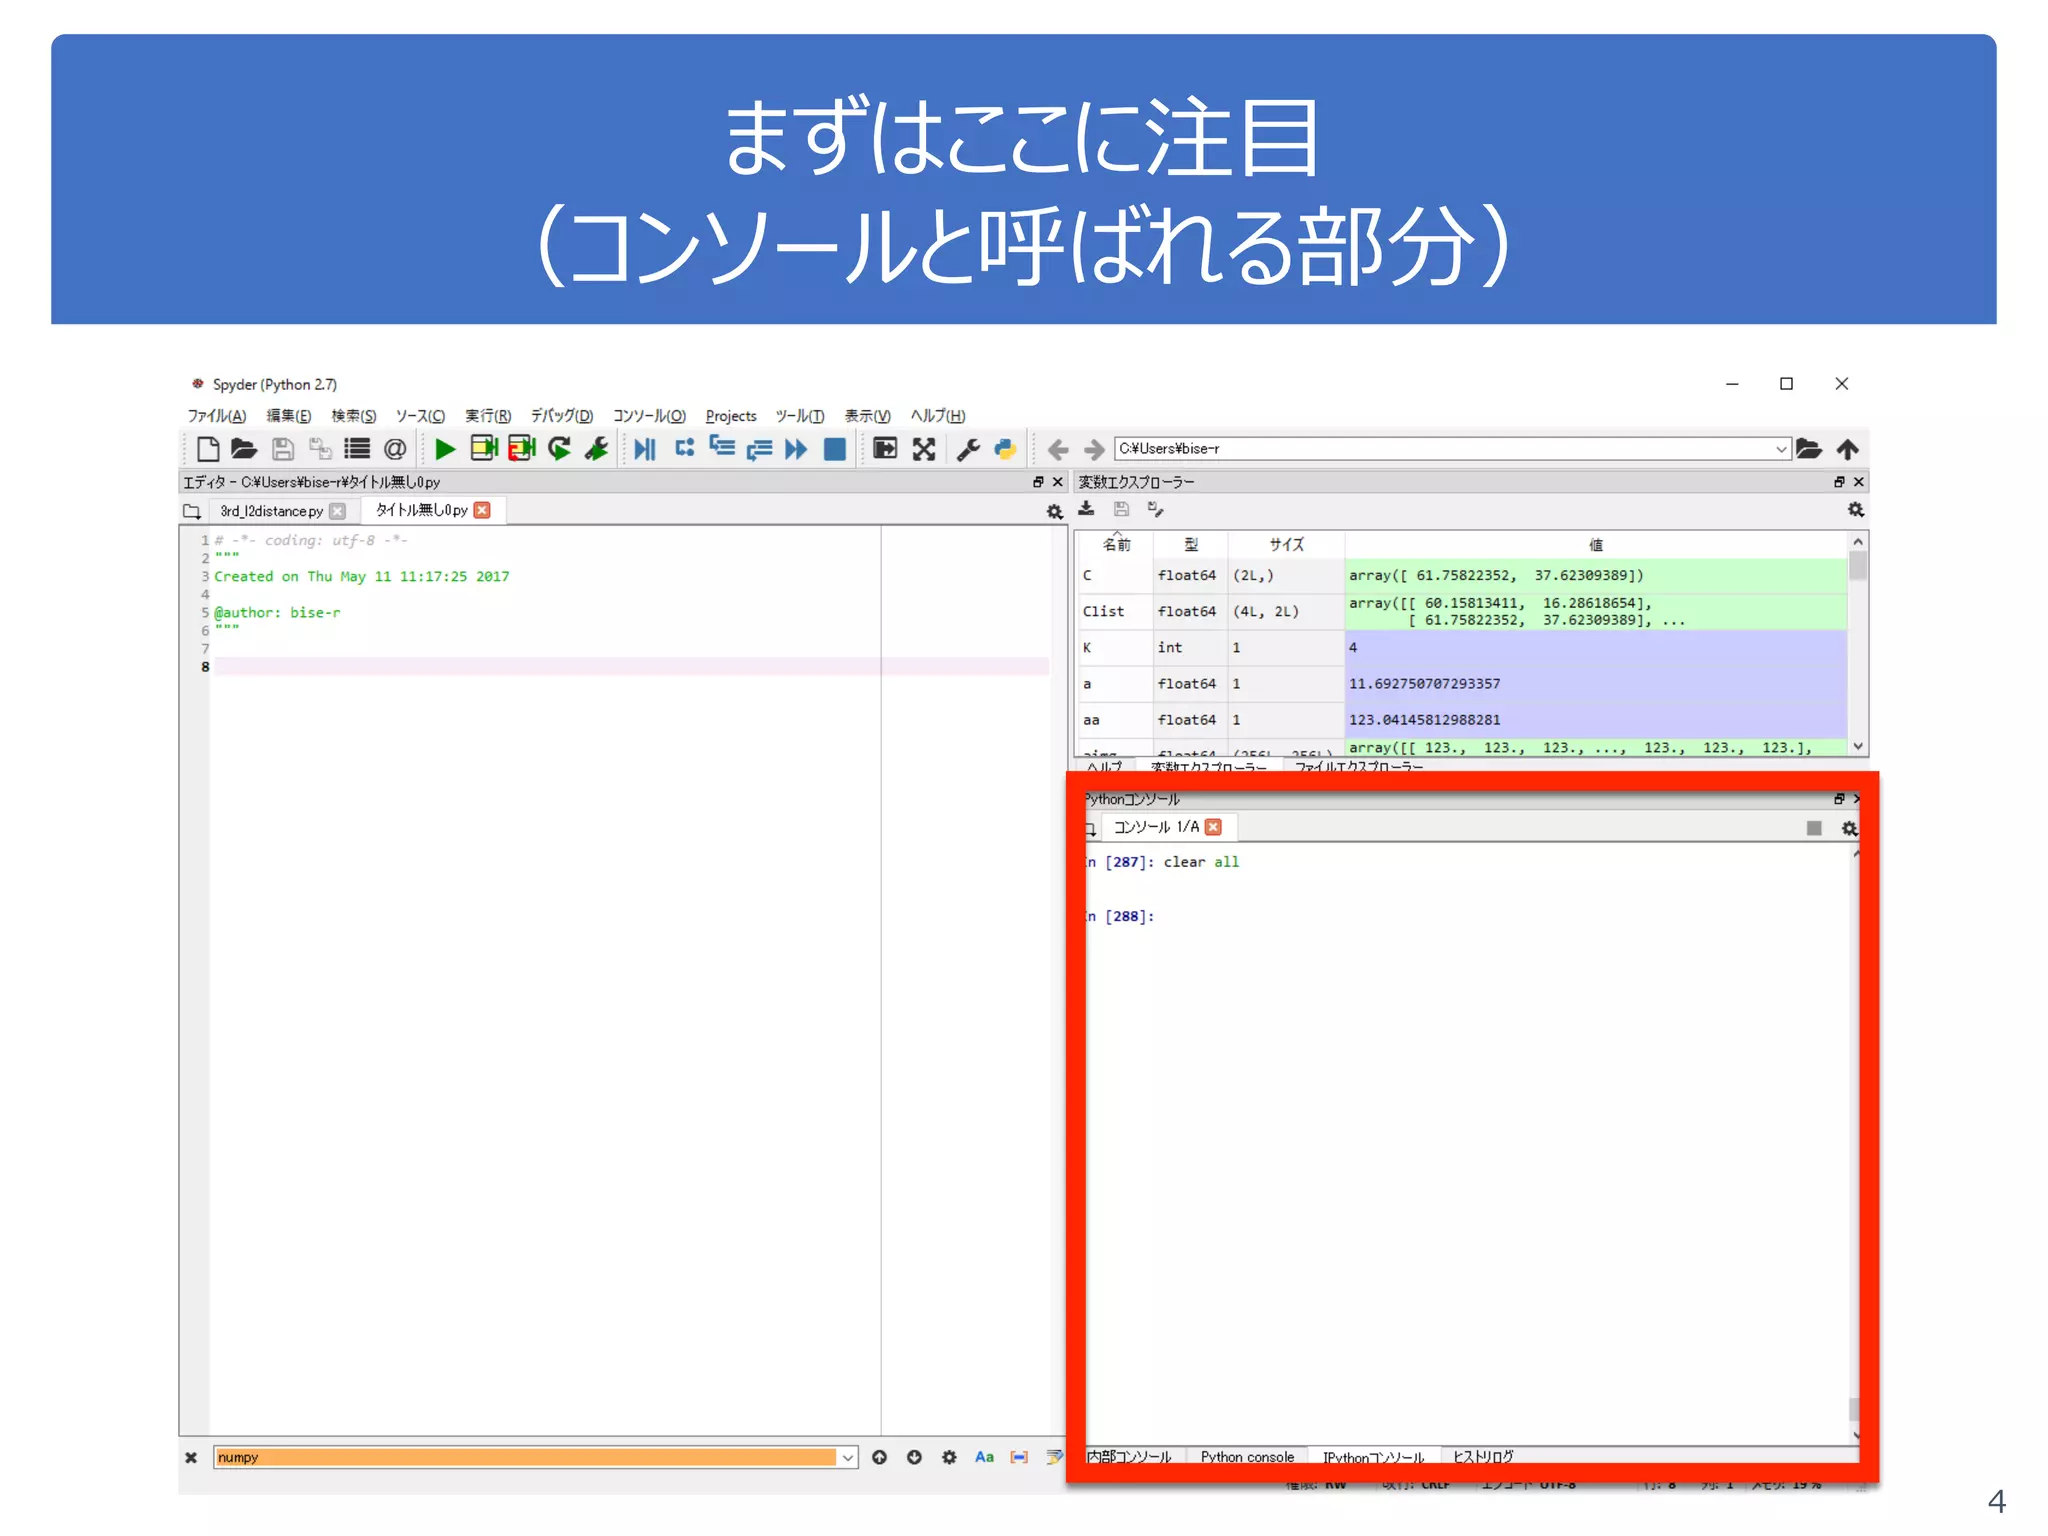Toggle whole words search option

point(1019,1457)
